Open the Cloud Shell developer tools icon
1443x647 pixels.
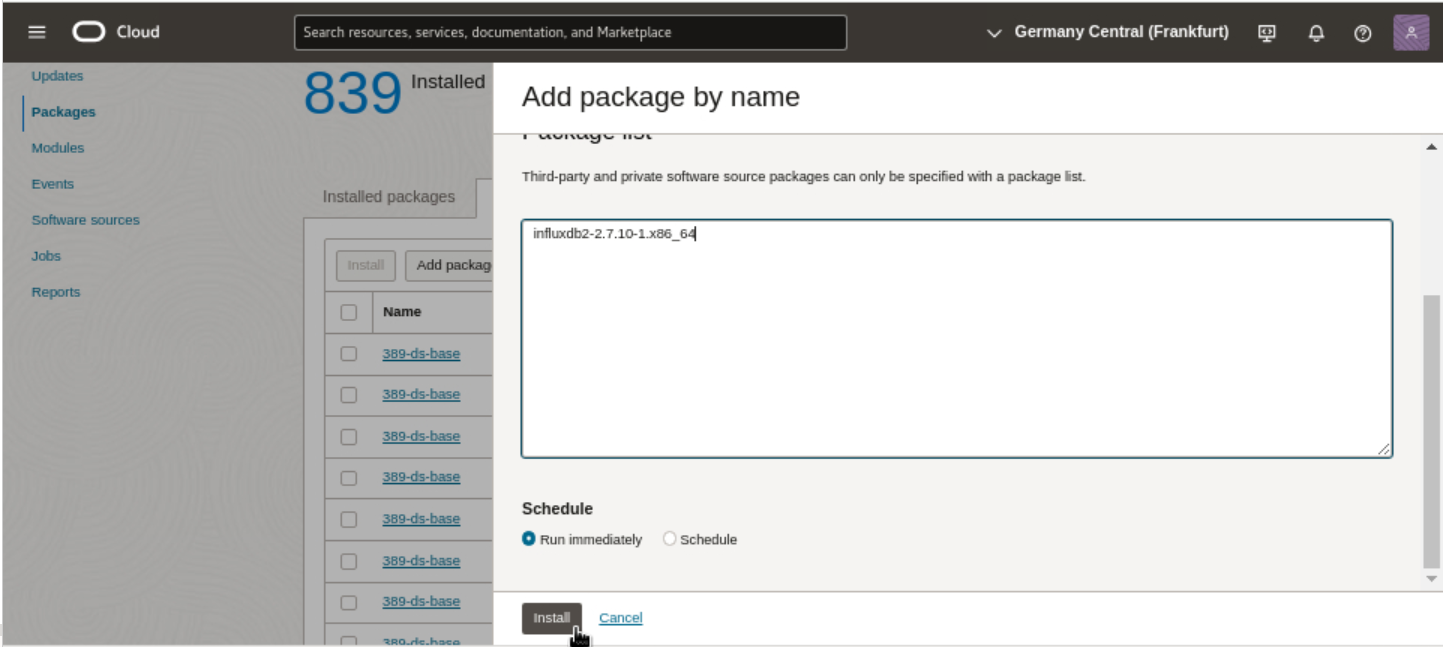[x=1267, y=33]
